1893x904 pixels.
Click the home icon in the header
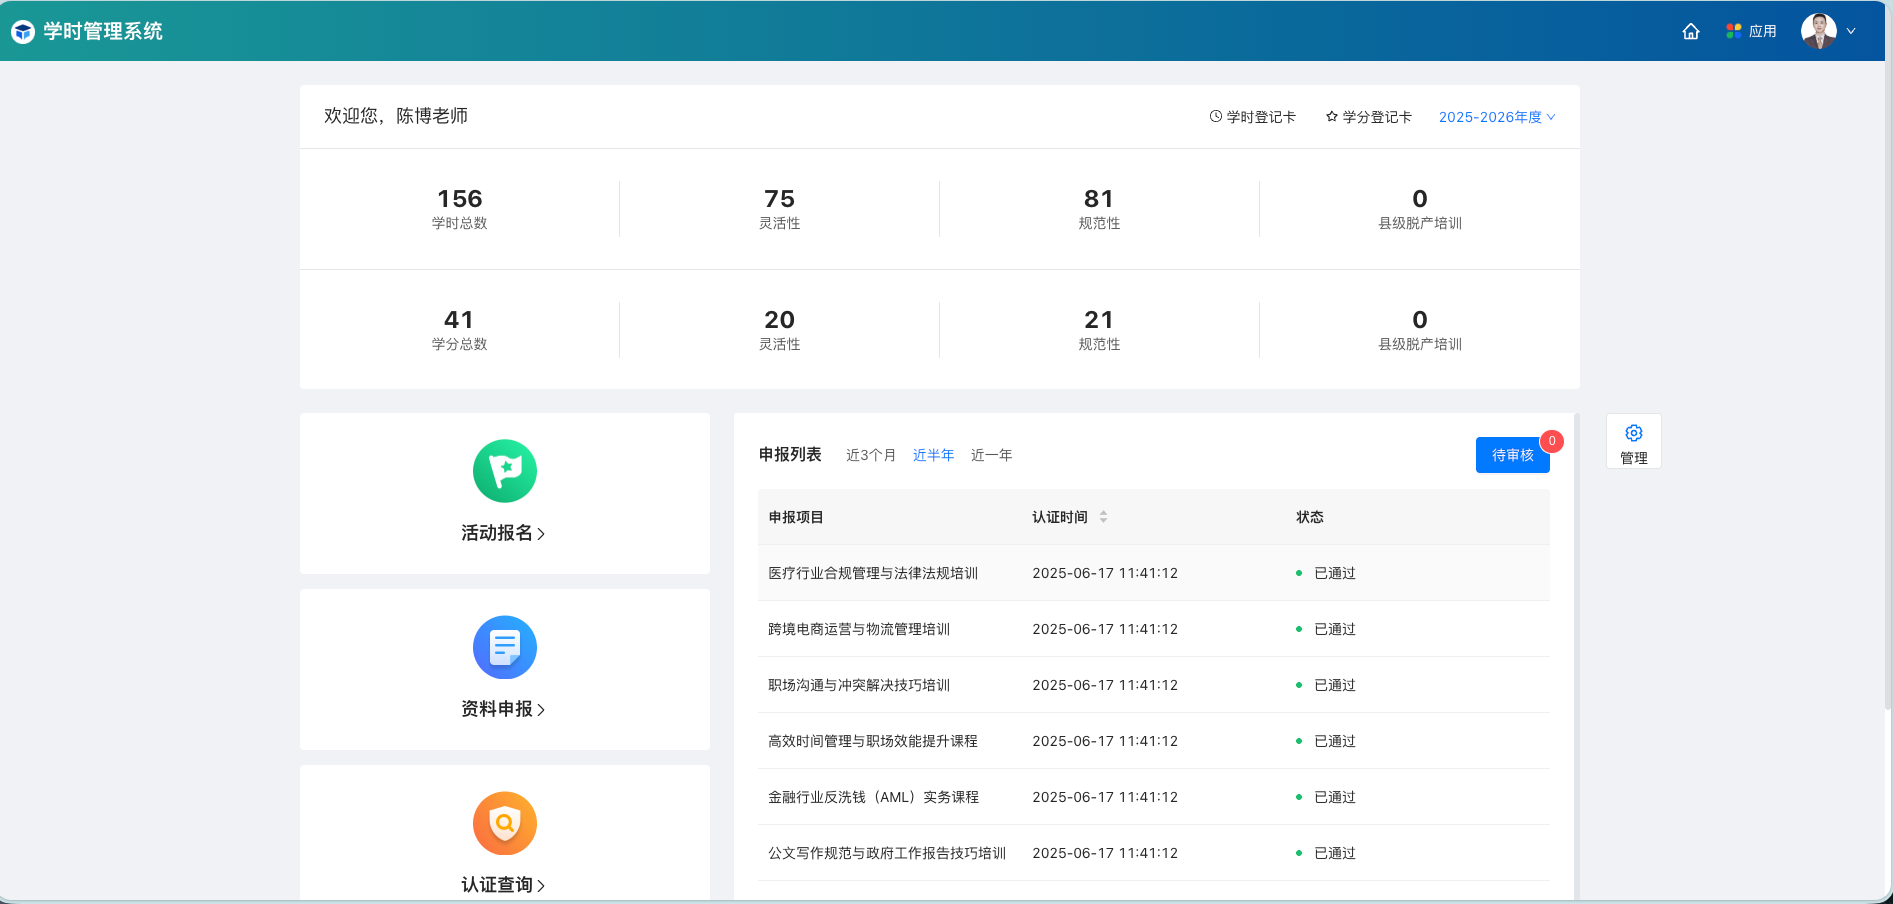point(1691,31)
